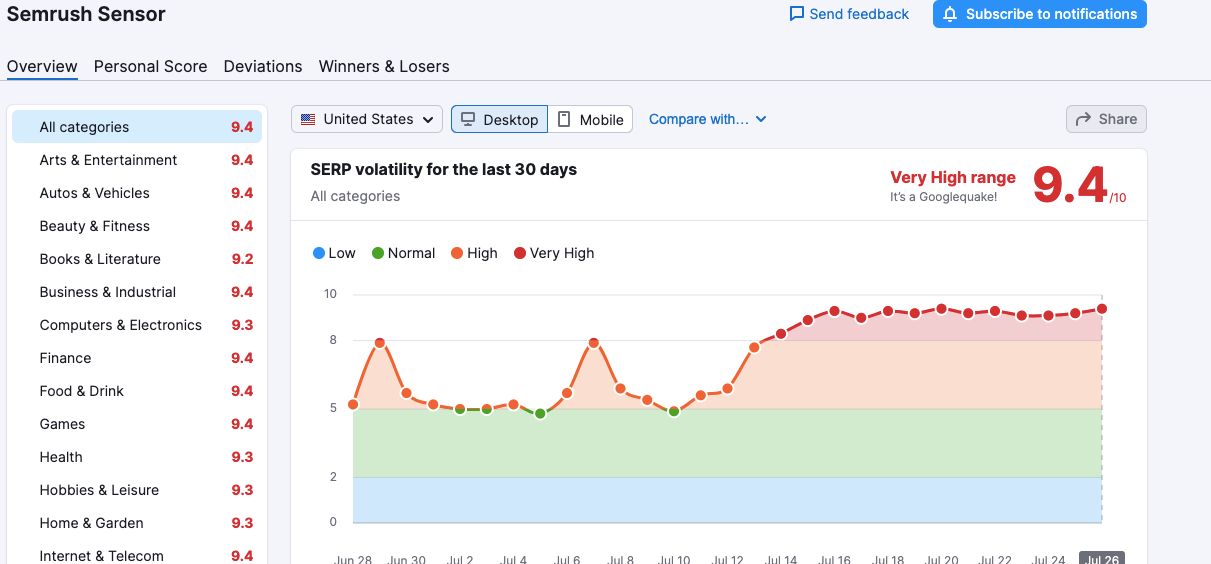Open the Books & Literature category
1211x564 pixels.
[137, 259]
